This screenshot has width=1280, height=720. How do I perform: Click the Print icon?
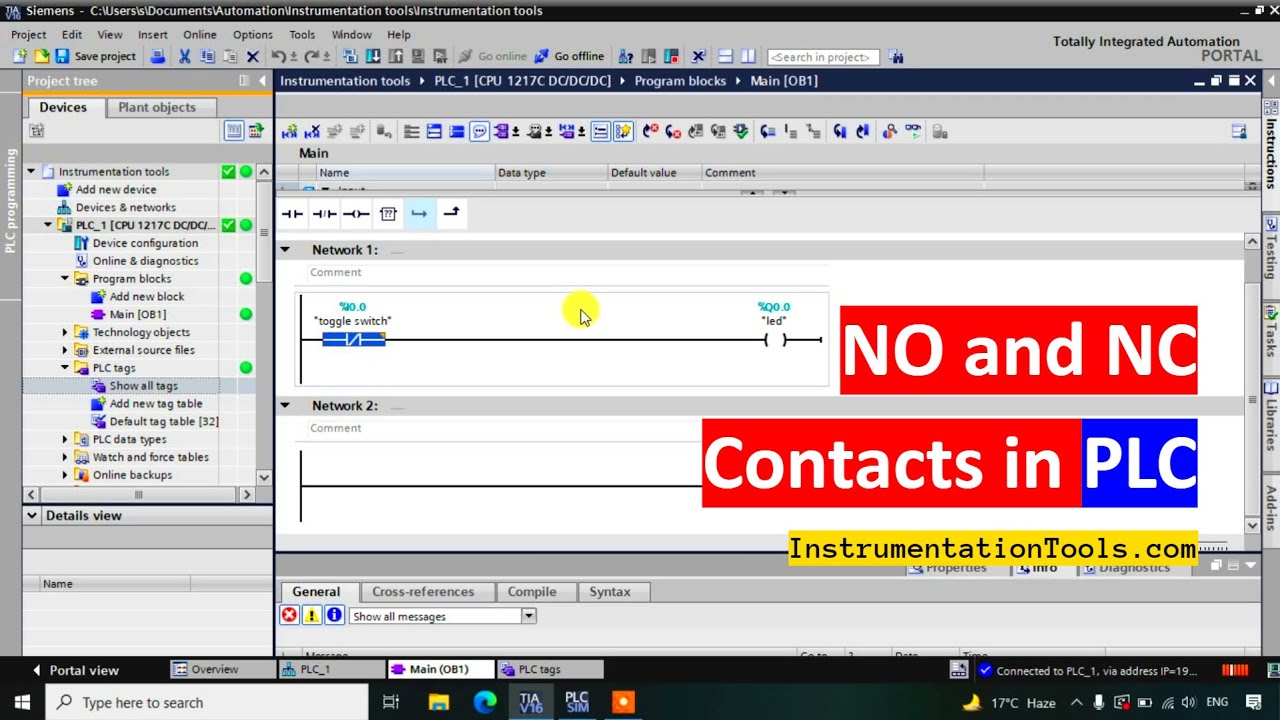pos(158,56)
